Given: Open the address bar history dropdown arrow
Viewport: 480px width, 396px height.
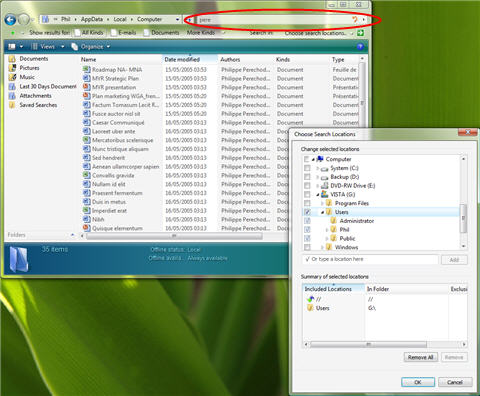Looking at the screenshot, I should (177, 20).
